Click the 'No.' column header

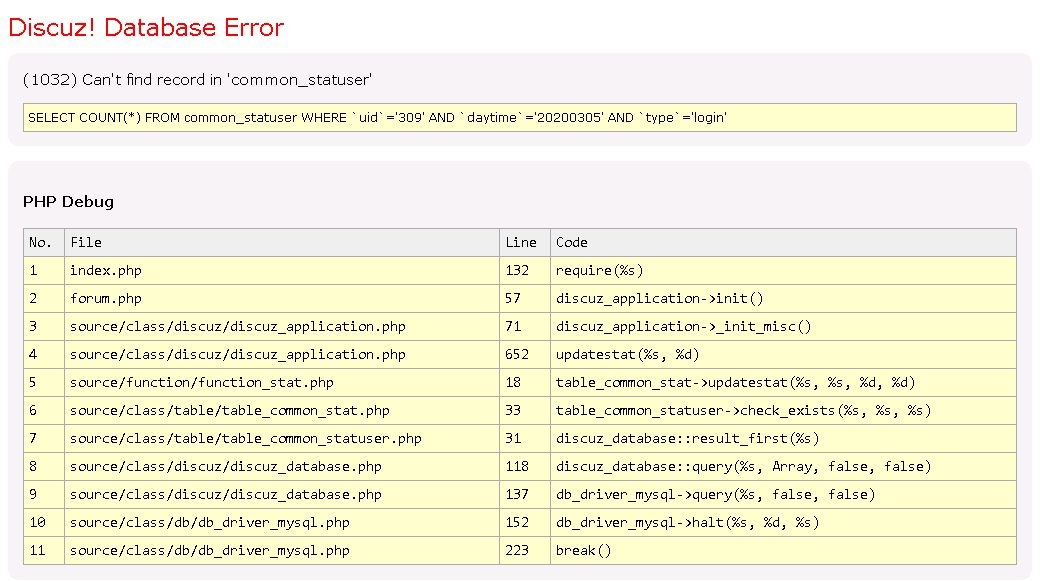tap(44, 242)
